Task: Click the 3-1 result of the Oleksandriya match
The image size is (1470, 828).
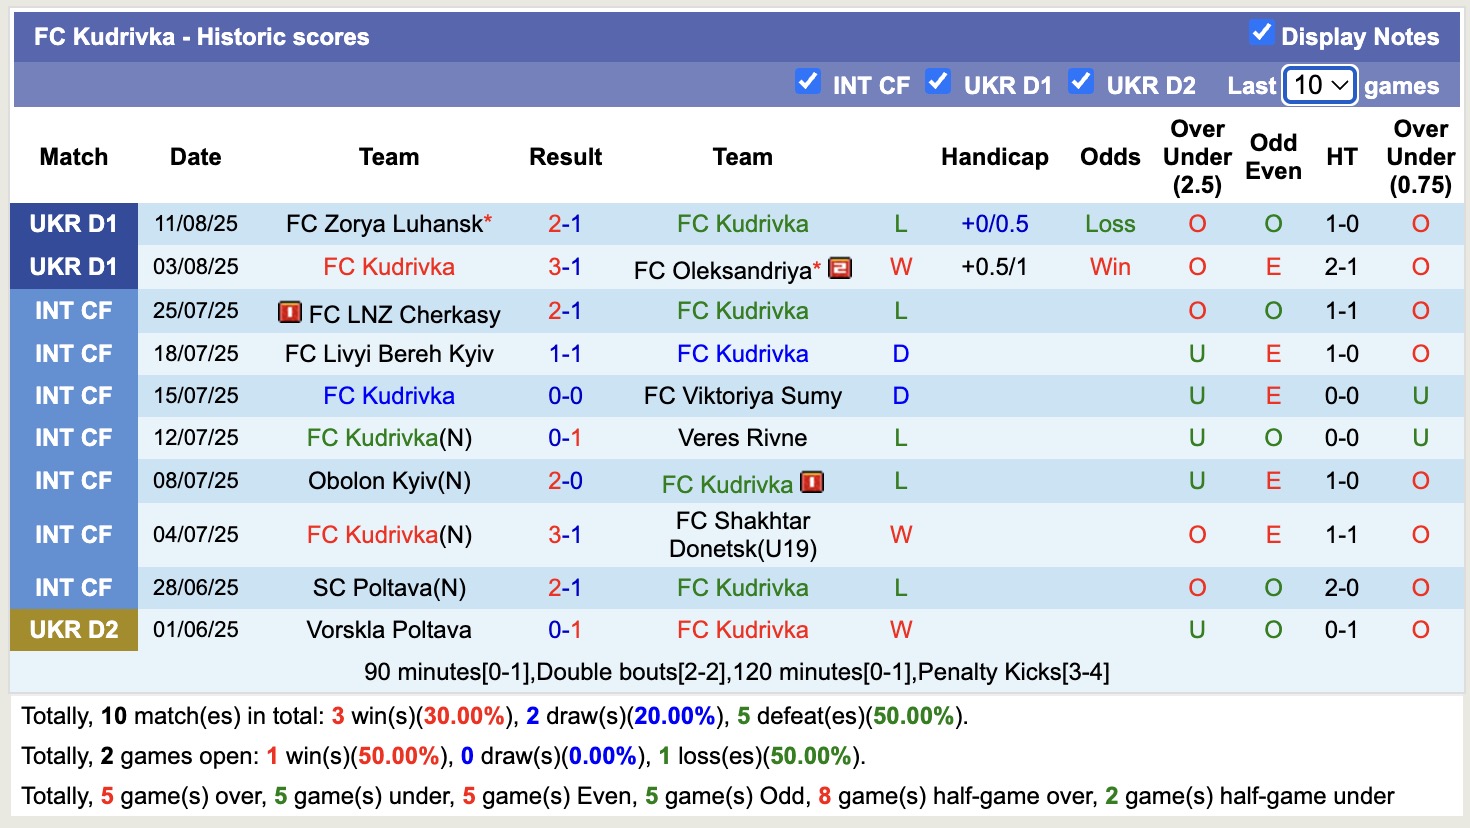Action: (x=565, y=267)
